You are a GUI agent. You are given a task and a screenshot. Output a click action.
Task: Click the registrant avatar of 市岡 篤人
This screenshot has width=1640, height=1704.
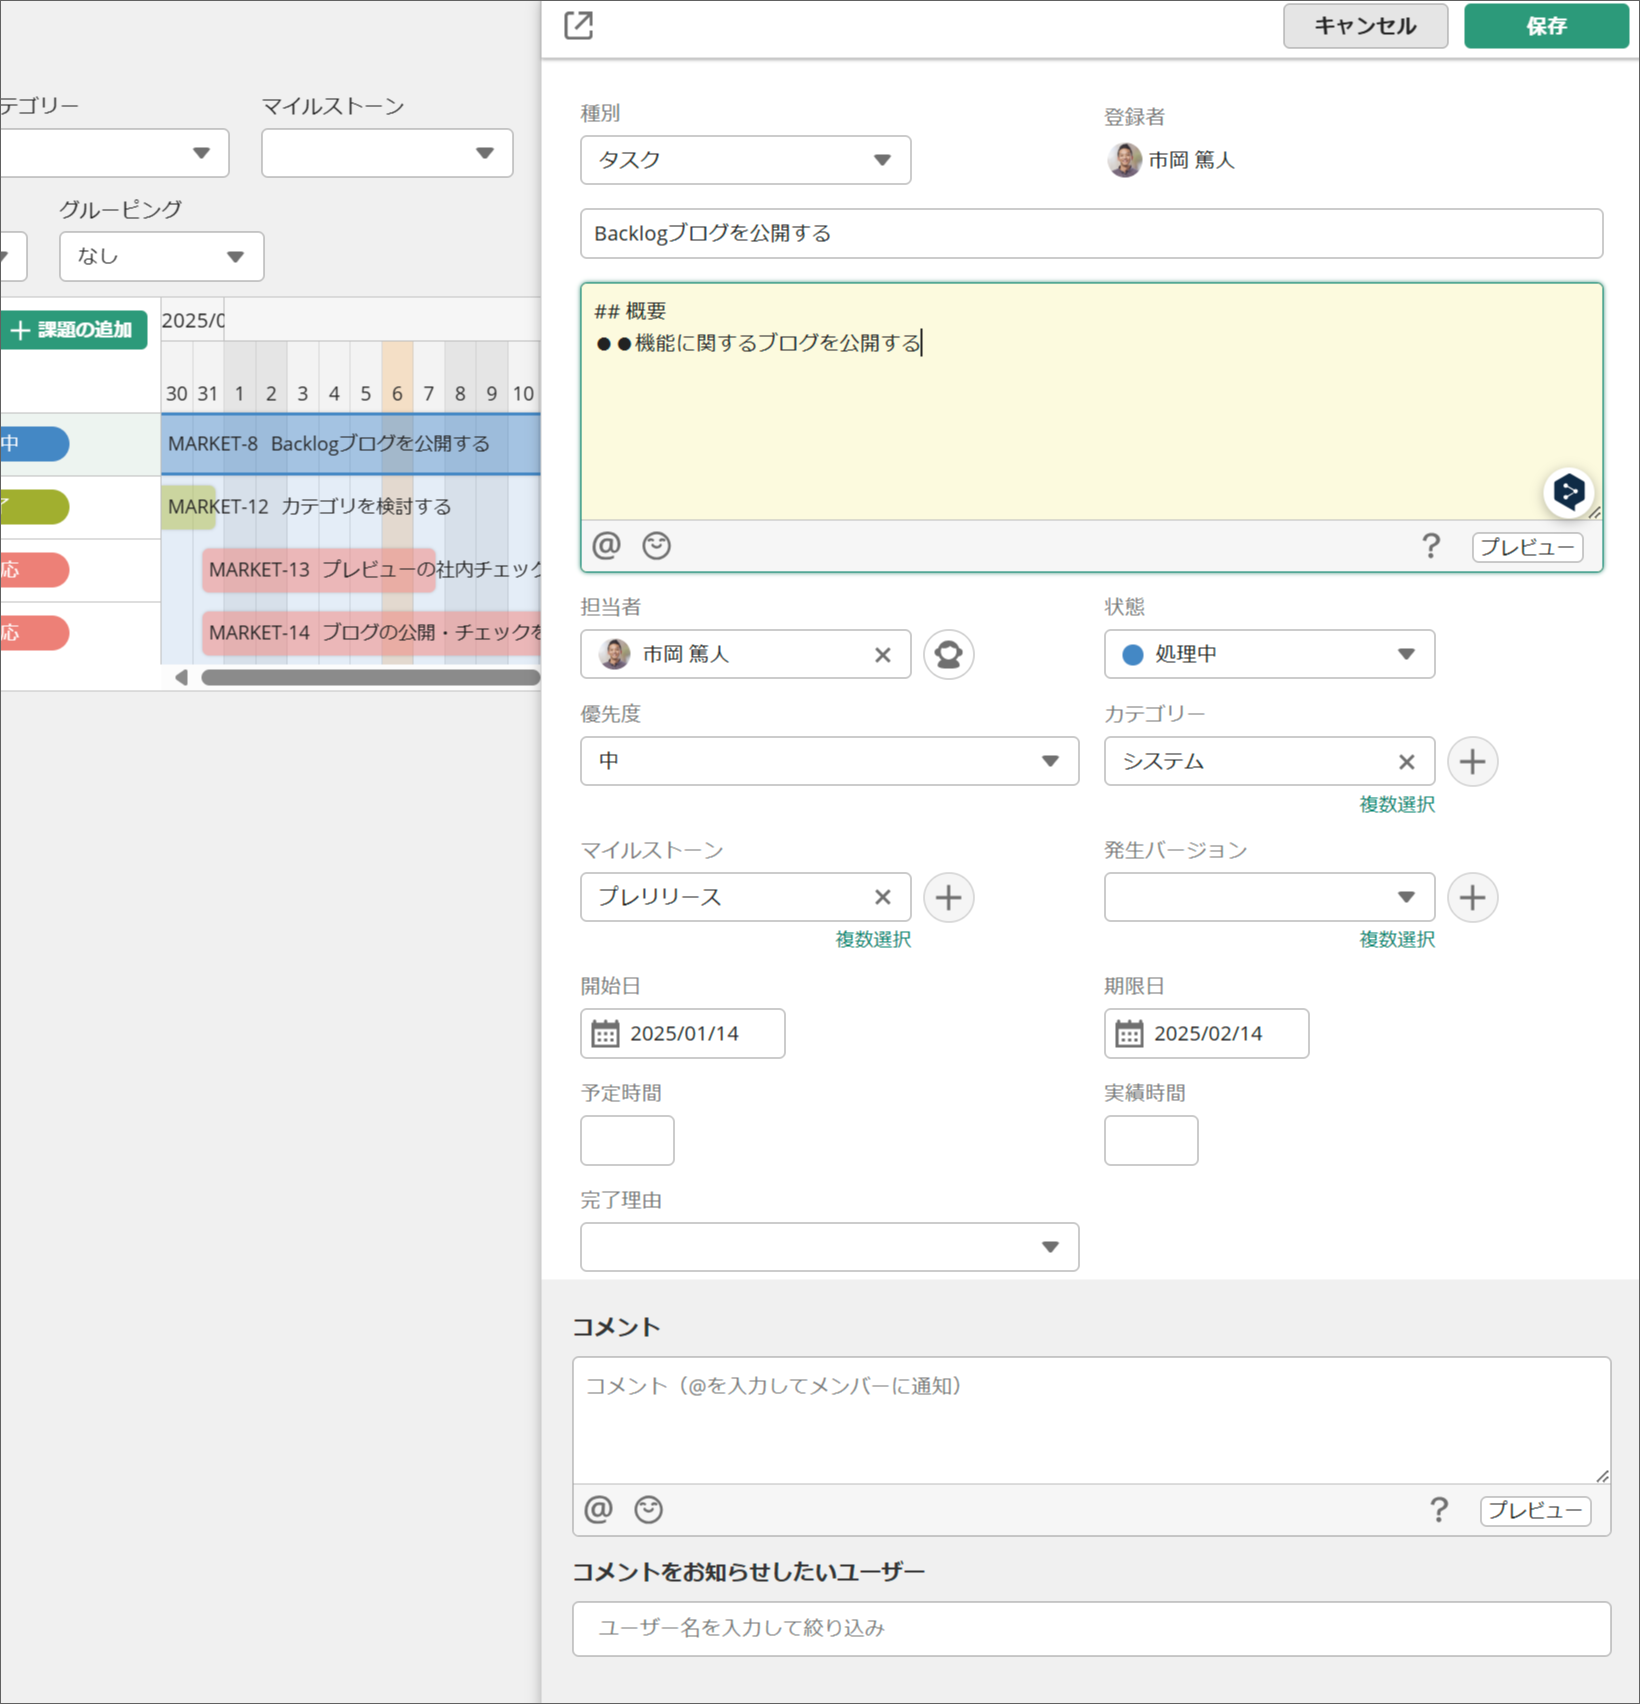pos(1125,160)
